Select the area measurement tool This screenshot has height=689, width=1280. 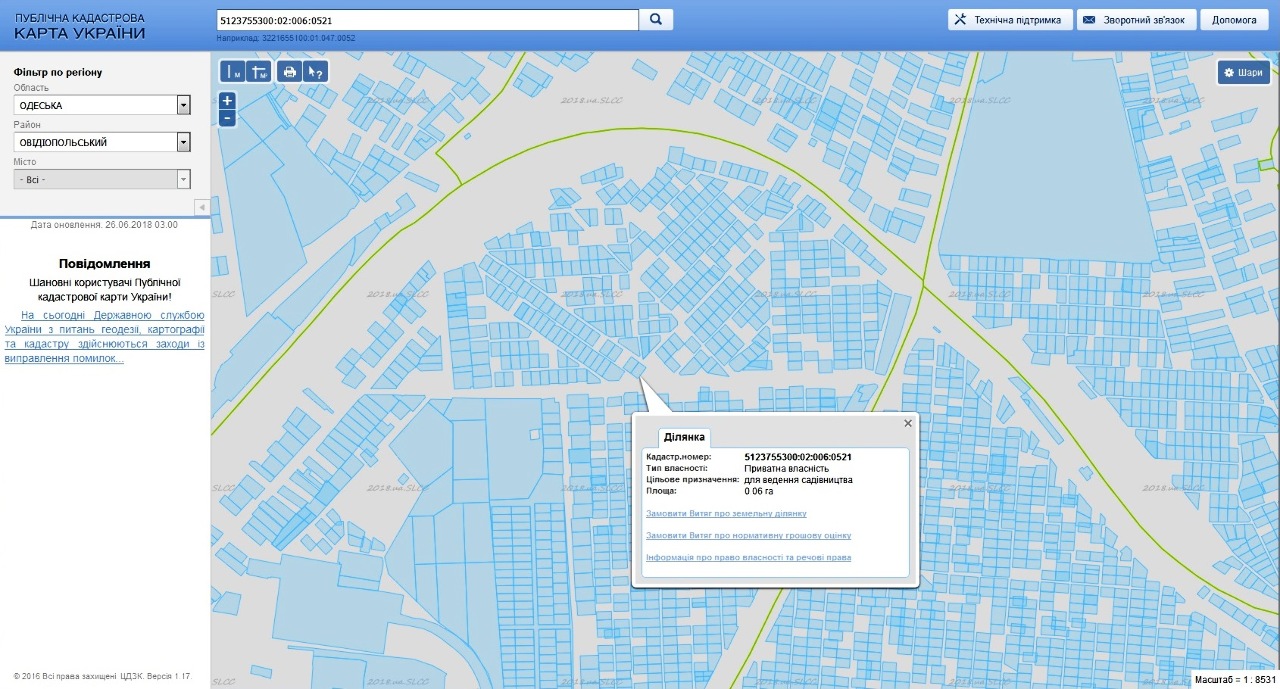click(x=259, y=71)
